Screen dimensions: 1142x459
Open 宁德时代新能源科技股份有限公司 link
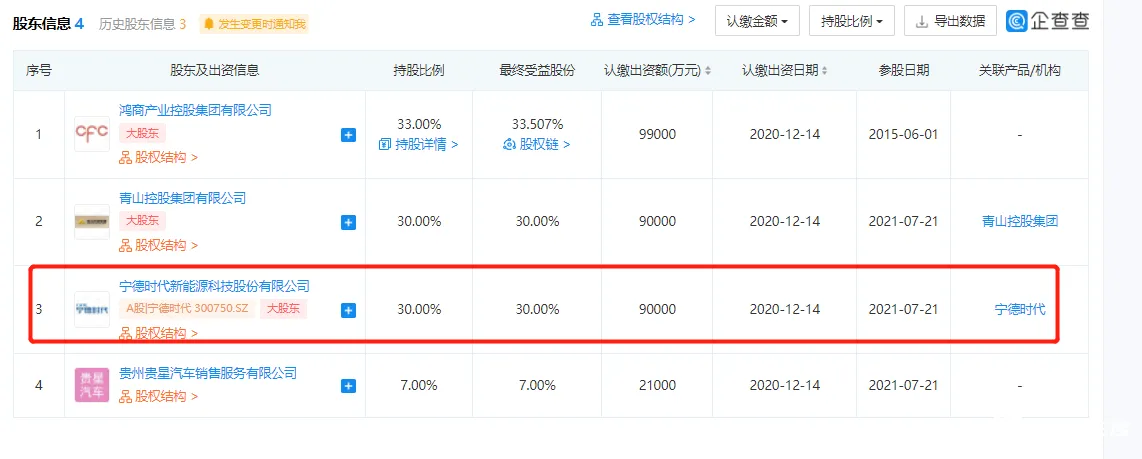[x=214, y=286]
